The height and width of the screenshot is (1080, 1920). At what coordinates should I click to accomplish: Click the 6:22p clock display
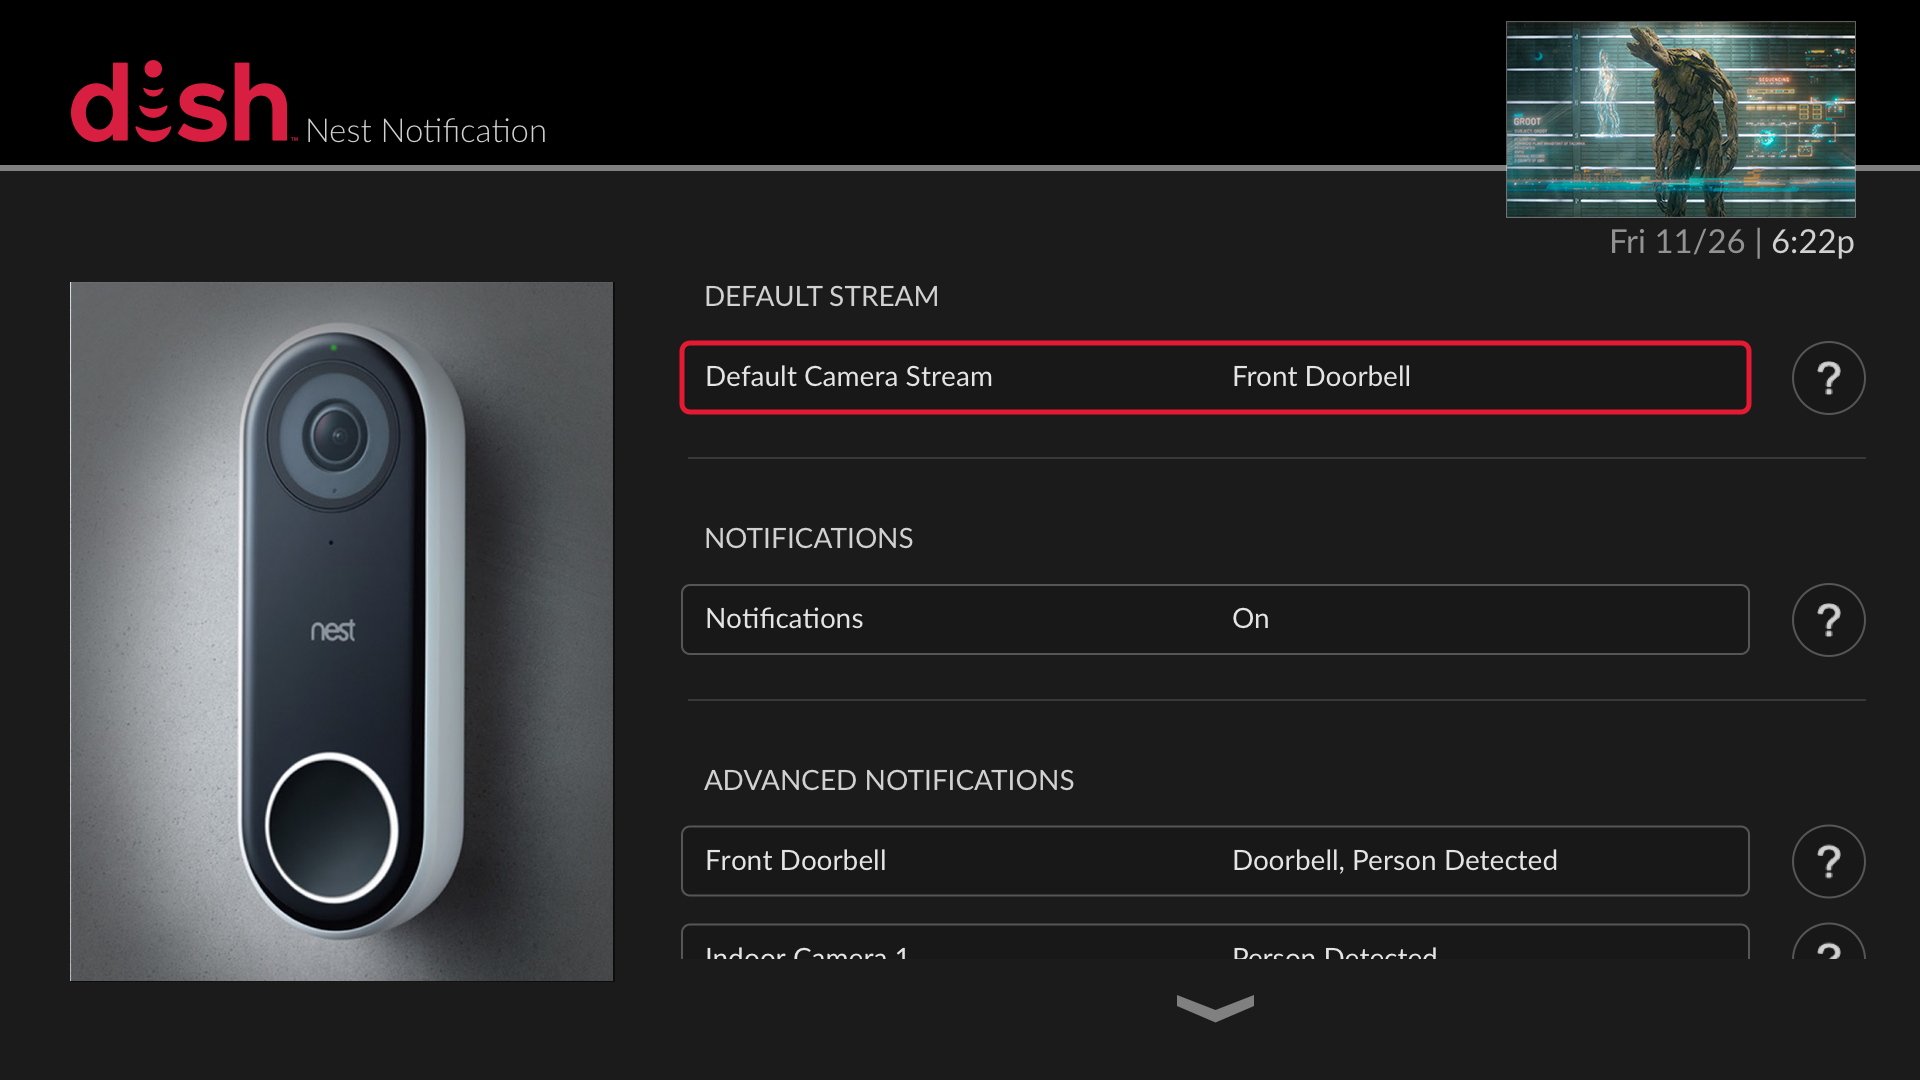click(1812, 242)
